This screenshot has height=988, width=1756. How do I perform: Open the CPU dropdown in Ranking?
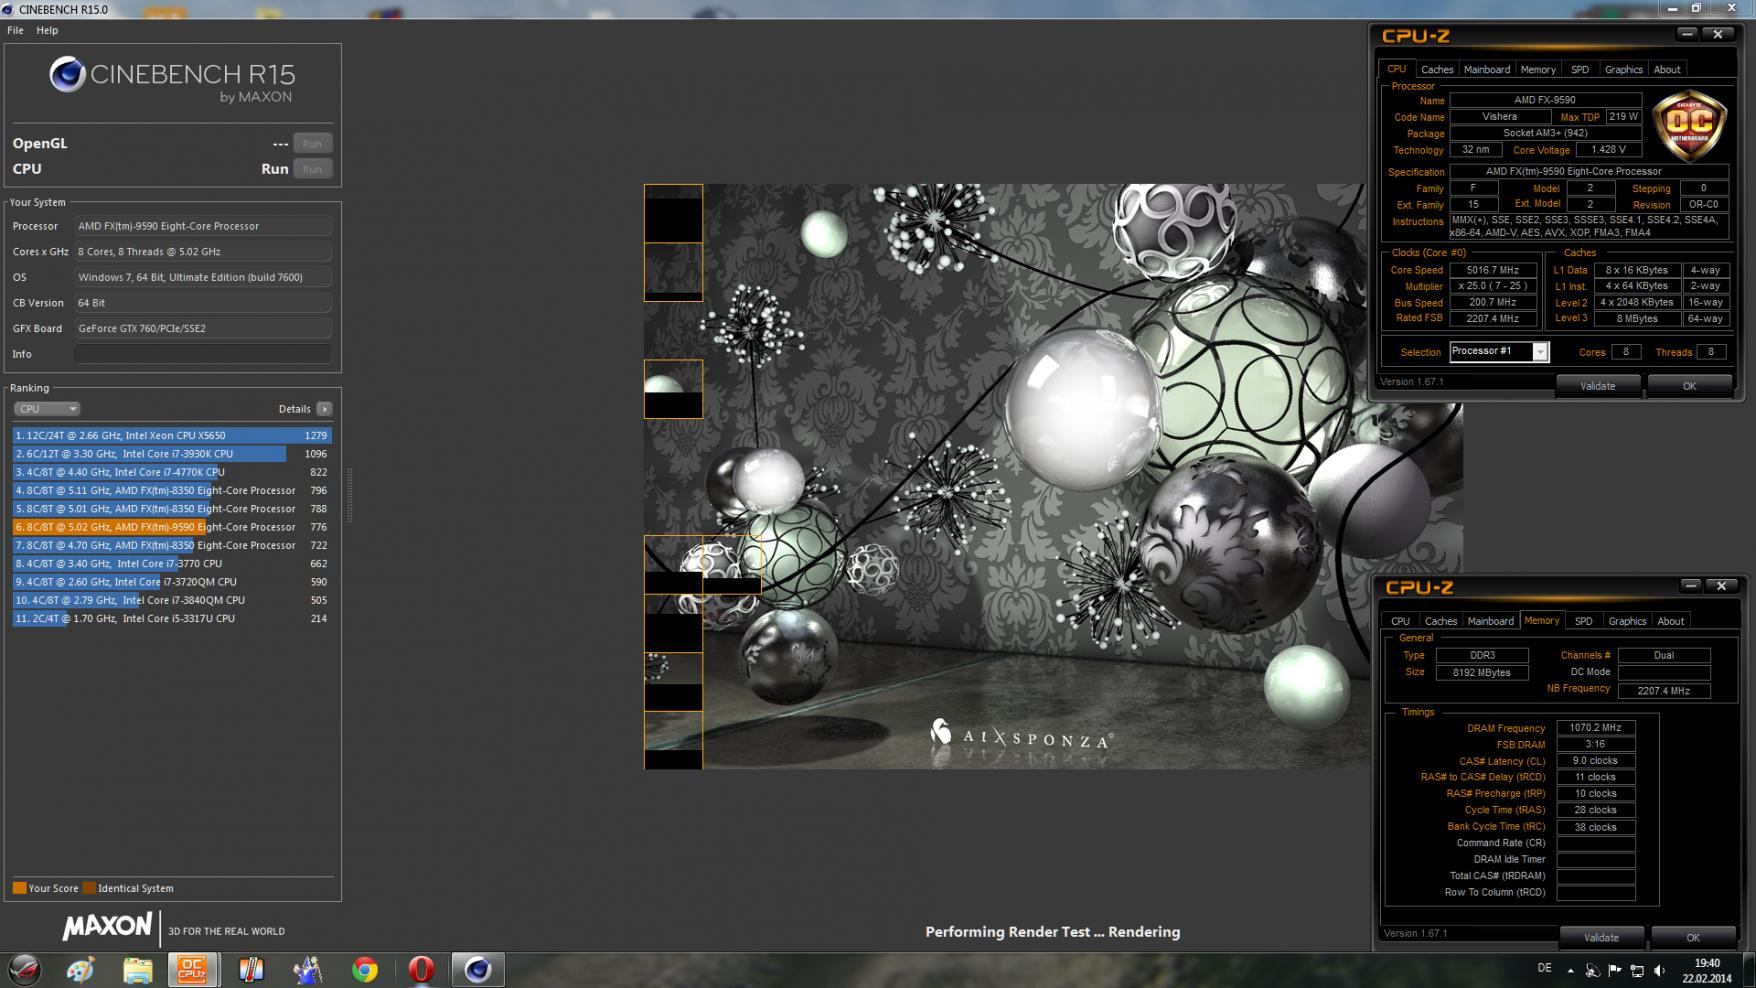pos(46,409)
